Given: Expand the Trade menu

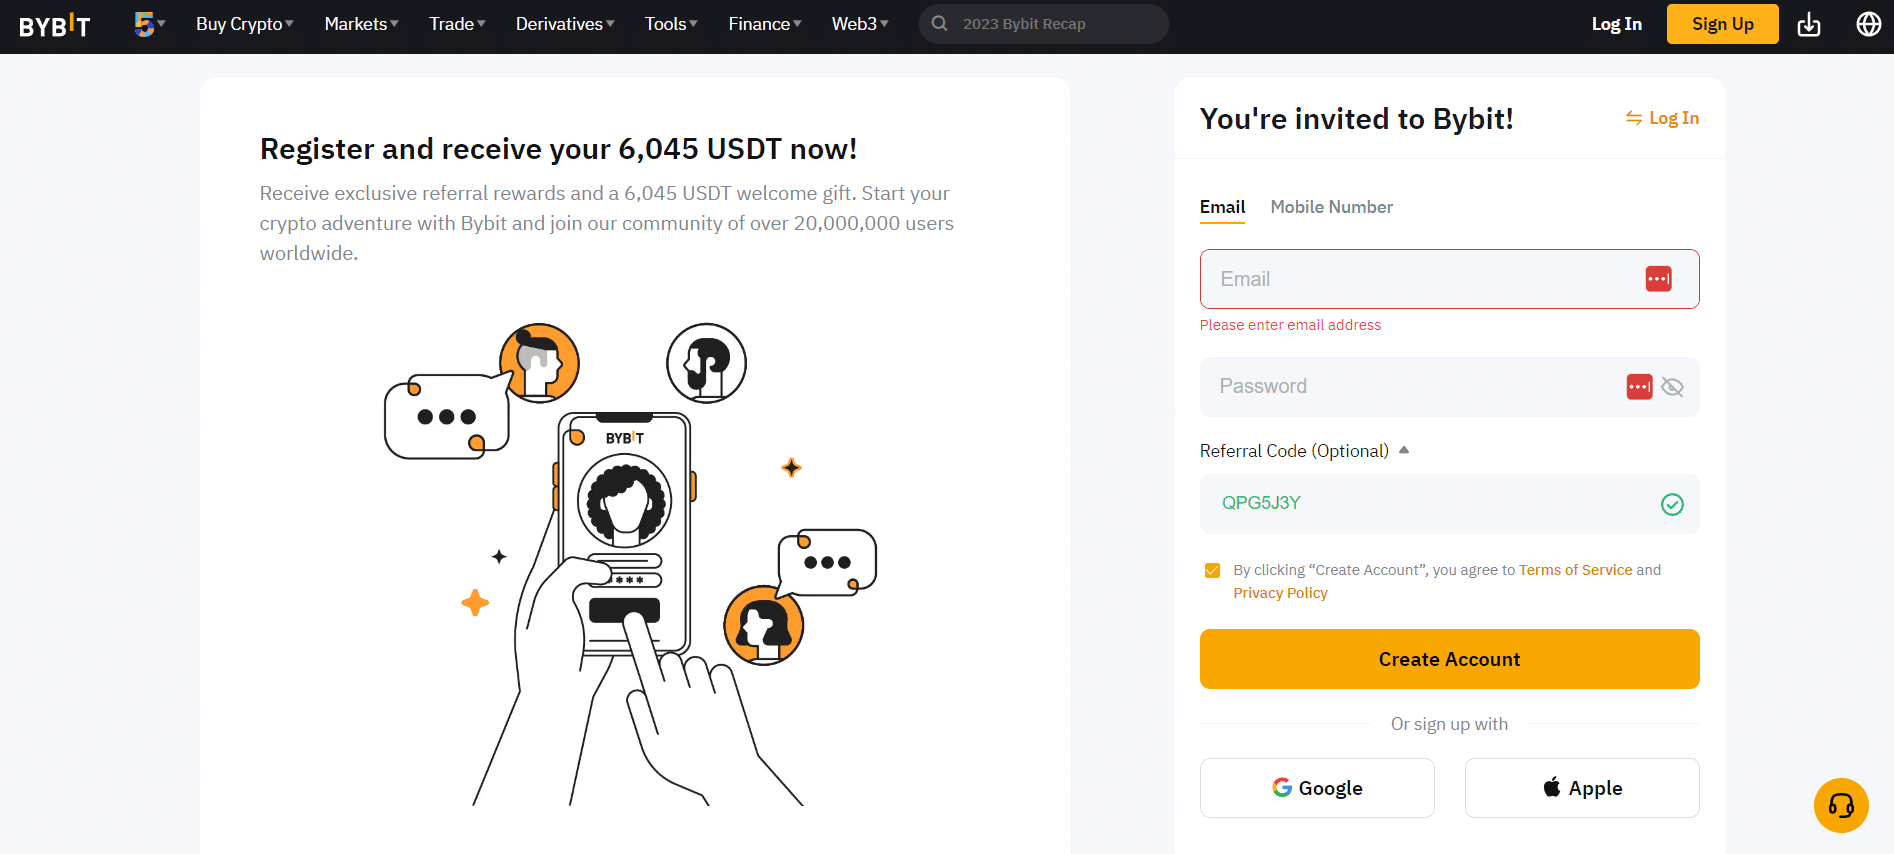Looking at the screenshot, I should tap(457, 24).
